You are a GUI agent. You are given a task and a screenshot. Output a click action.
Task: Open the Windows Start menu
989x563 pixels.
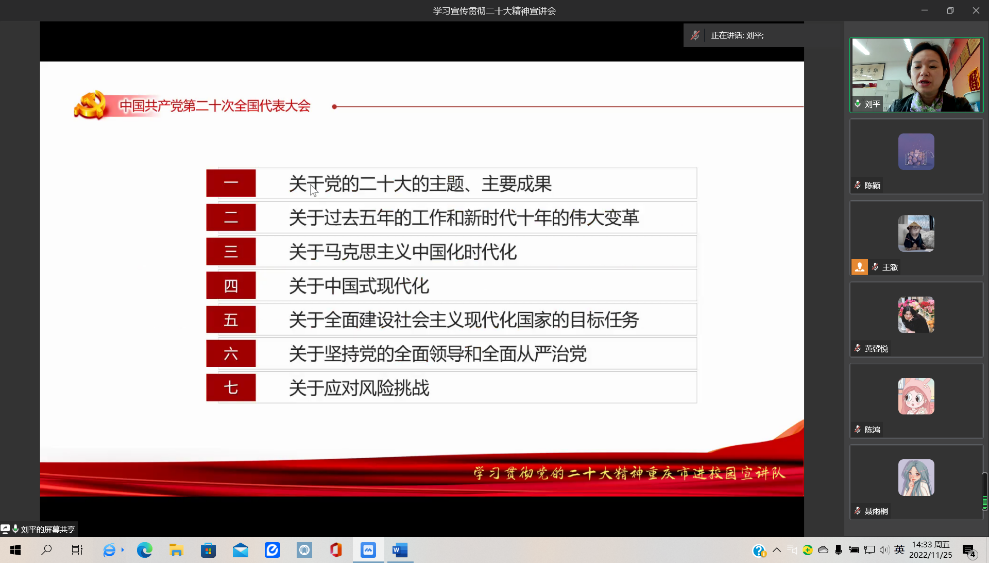[x=15, y=550]
